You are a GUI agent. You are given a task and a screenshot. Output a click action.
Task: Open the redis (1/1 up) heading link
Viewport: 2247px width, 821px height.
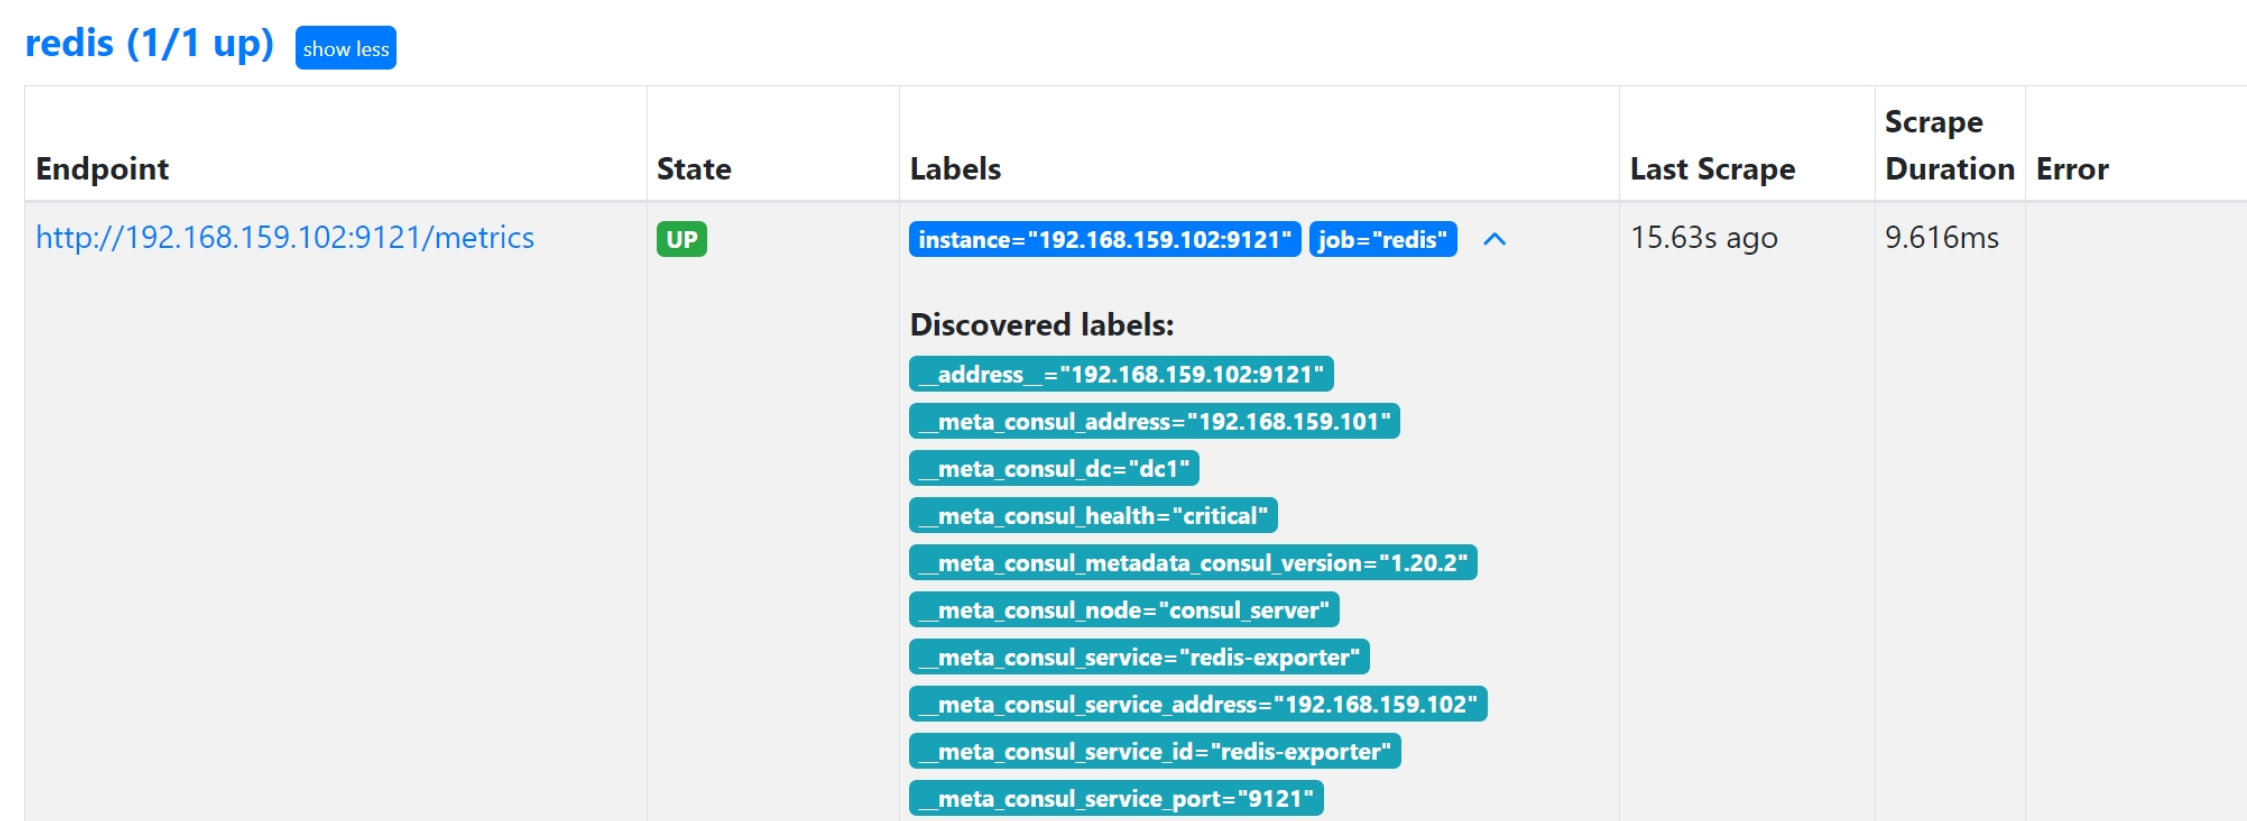click(x=149, y=43)
